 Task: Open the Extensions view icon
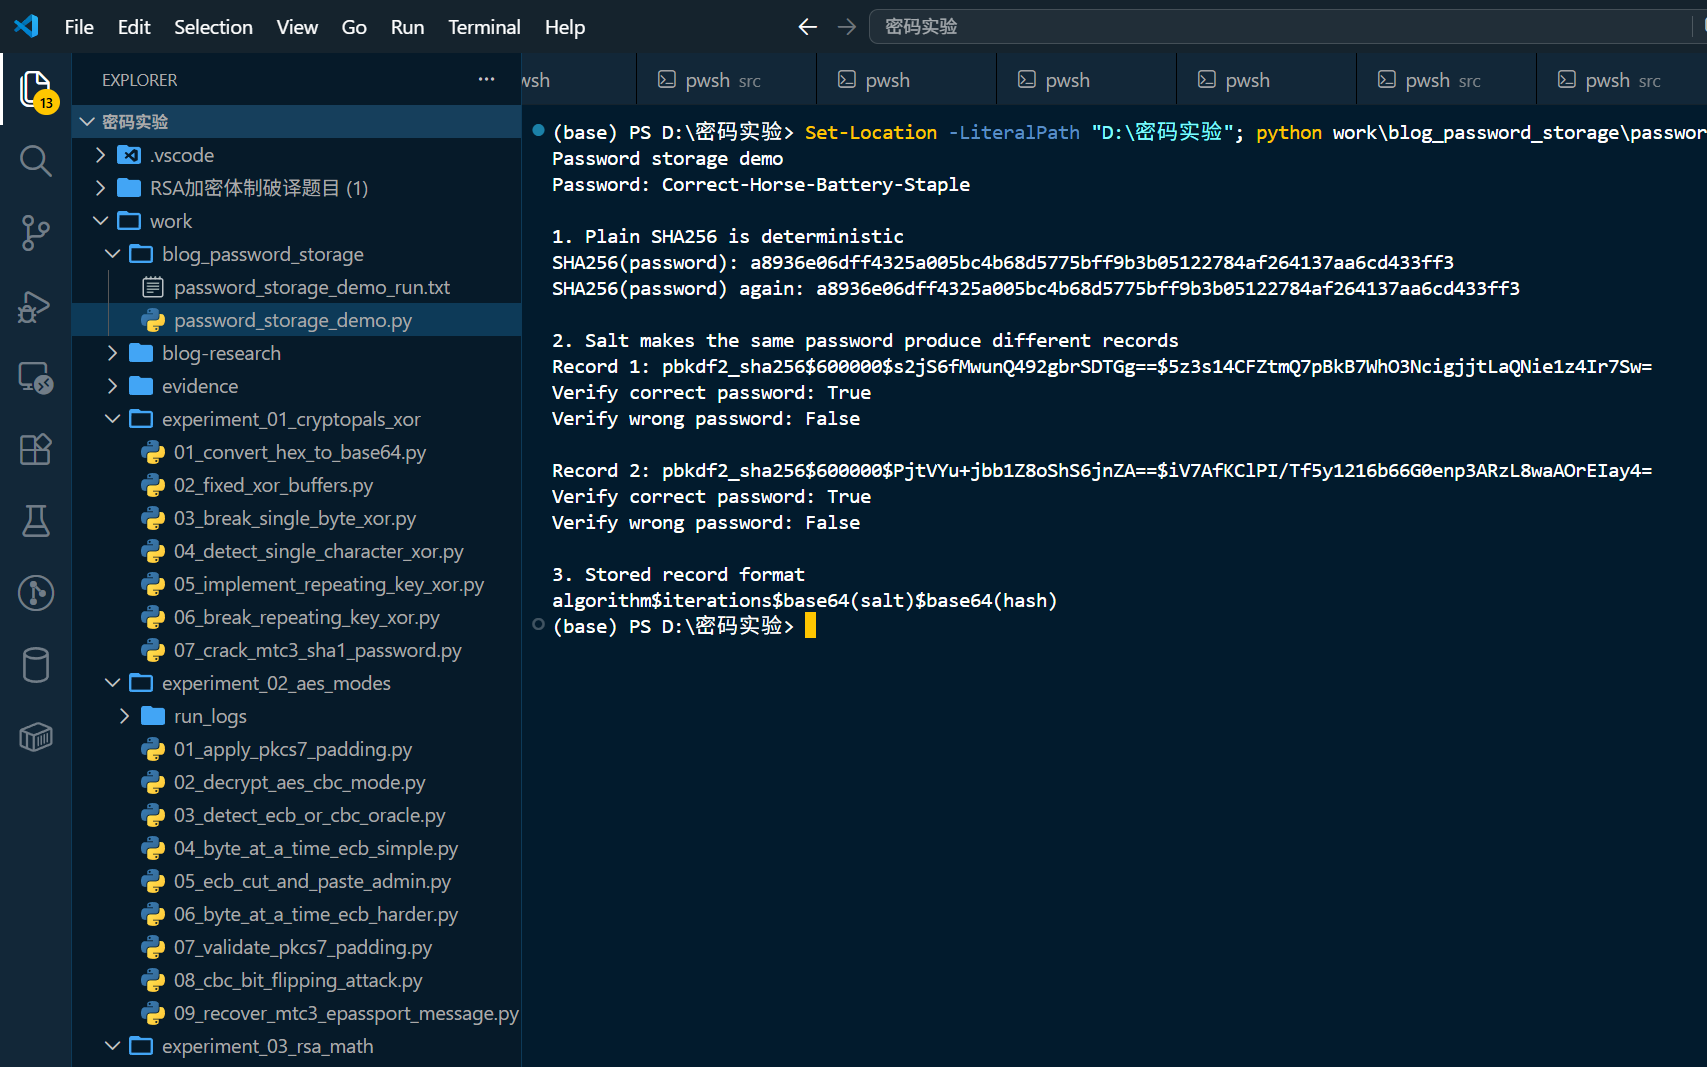36,449
